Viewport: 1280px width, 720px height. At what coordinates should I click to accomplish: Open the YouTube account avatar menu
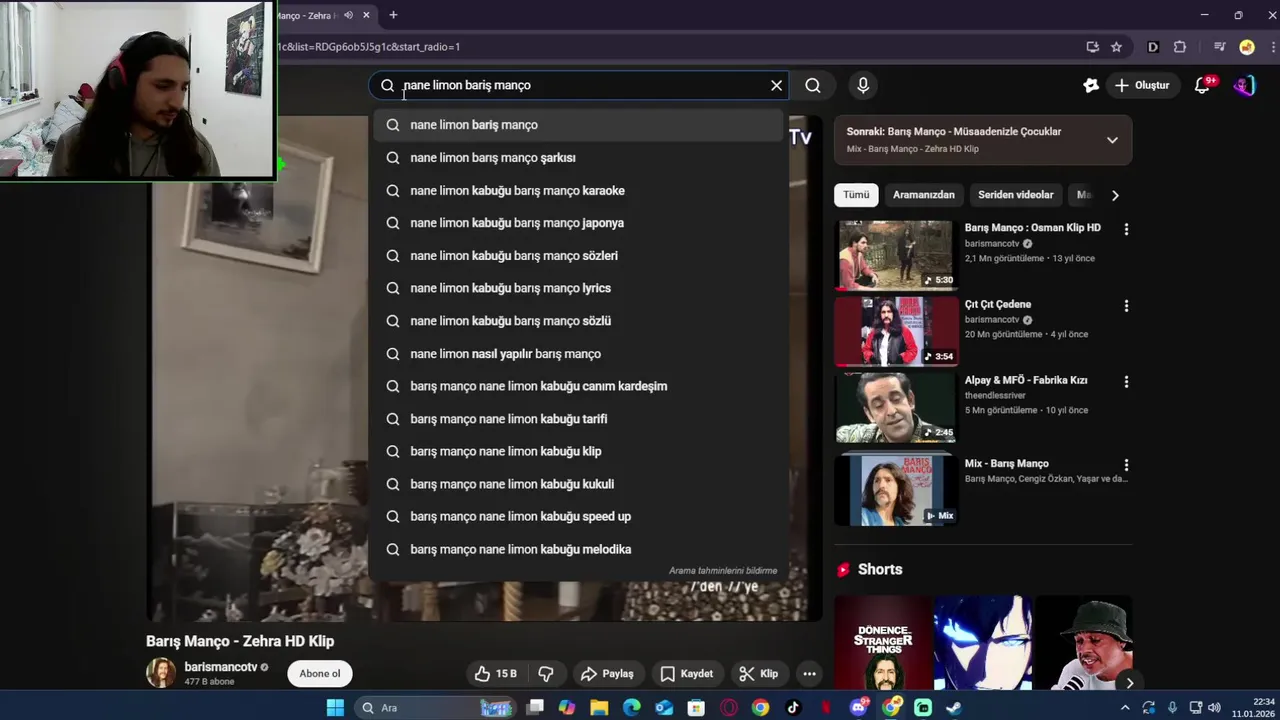tap(1244, 85)
